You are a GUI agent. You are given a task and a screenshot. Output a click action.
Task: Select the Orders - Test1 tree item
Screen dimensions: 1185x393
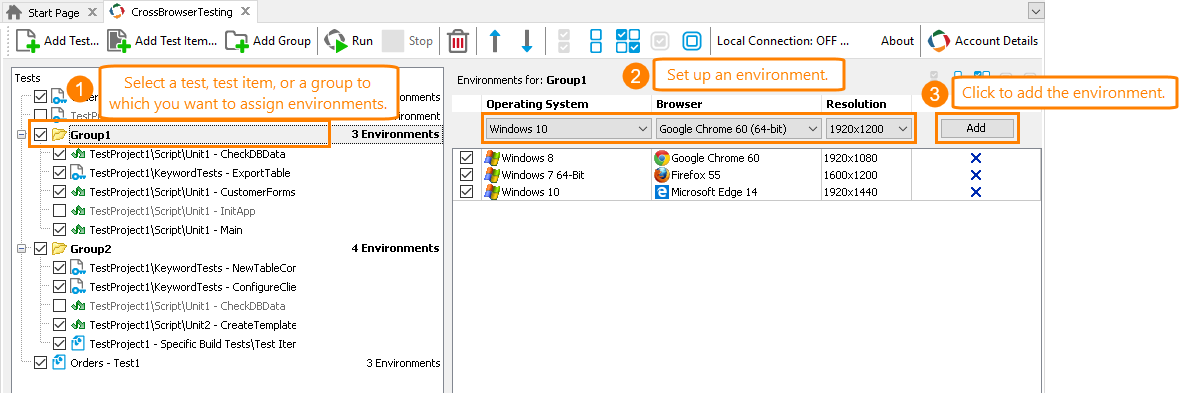[105, 364]
